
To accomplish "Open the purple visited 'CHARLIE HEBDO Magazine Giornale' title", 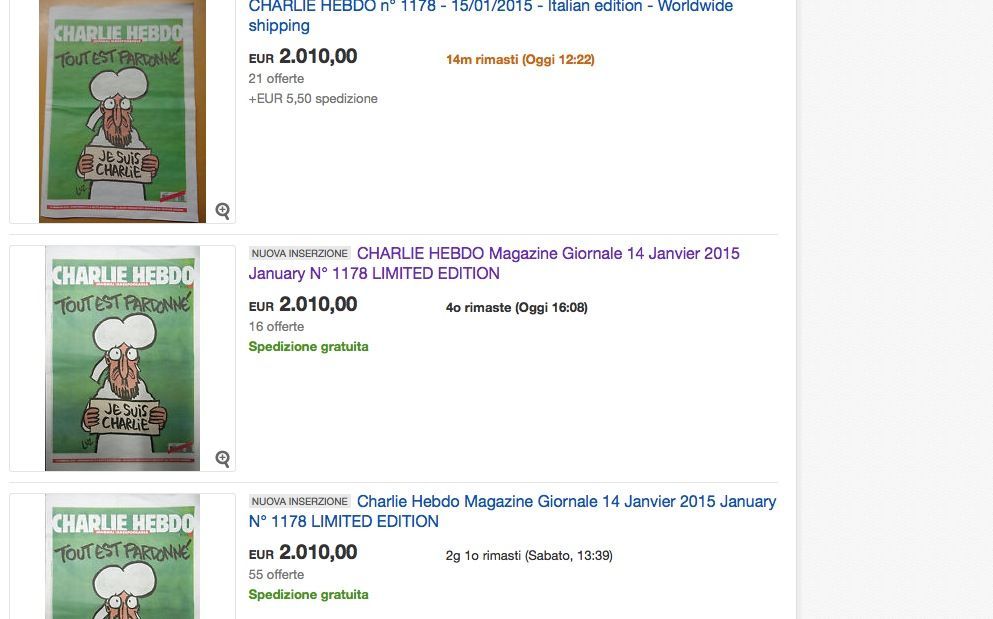I will tap(548, 254).
